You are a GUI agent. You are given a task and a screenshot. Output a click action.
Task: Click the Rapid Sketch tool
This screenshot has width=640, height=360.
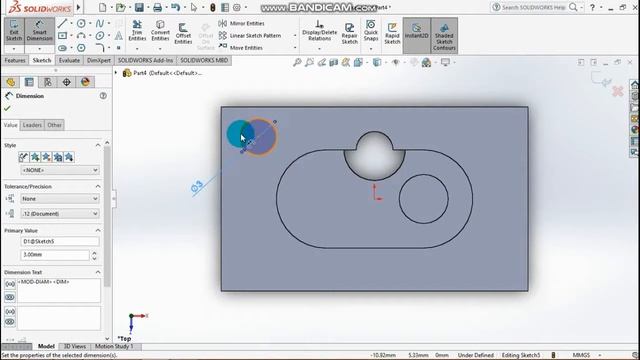pos(392,33)
